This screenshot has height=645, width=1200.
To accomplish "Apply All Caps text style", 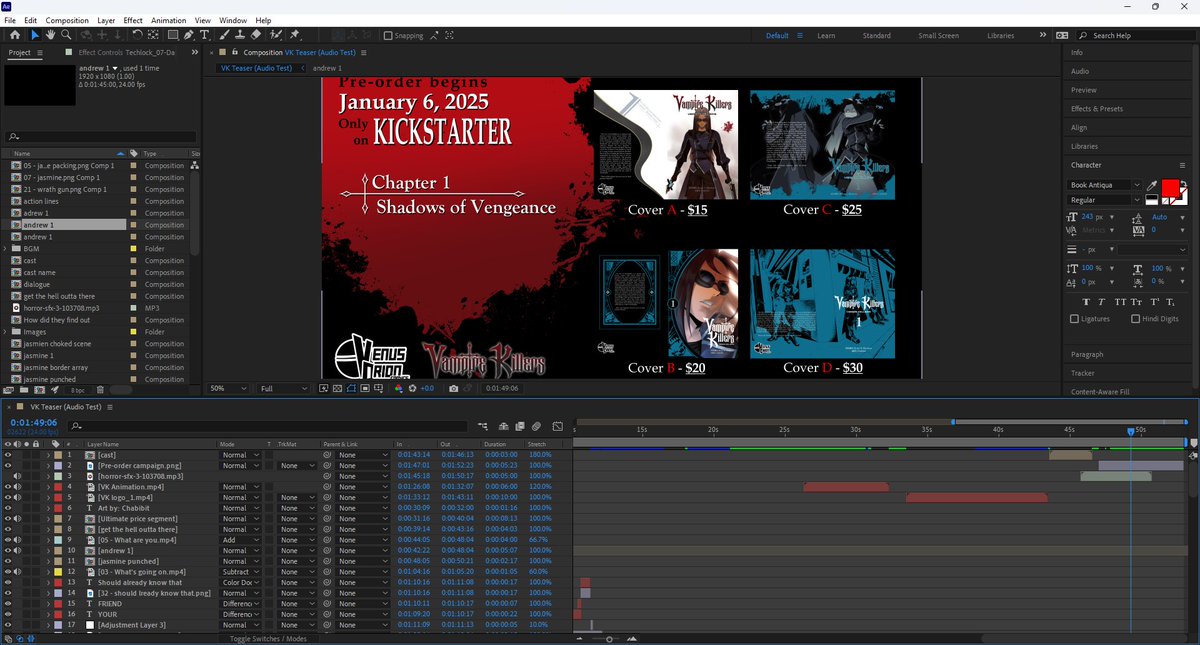I will (1121, 301).
